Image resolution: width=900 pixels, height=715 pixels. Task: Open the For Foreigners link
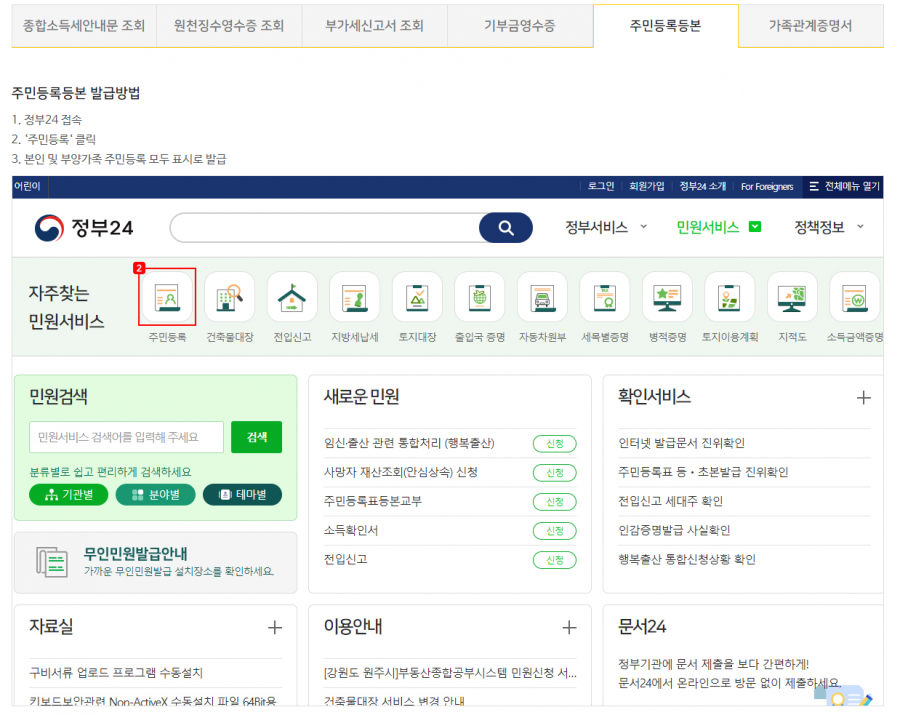coord(767,186)
